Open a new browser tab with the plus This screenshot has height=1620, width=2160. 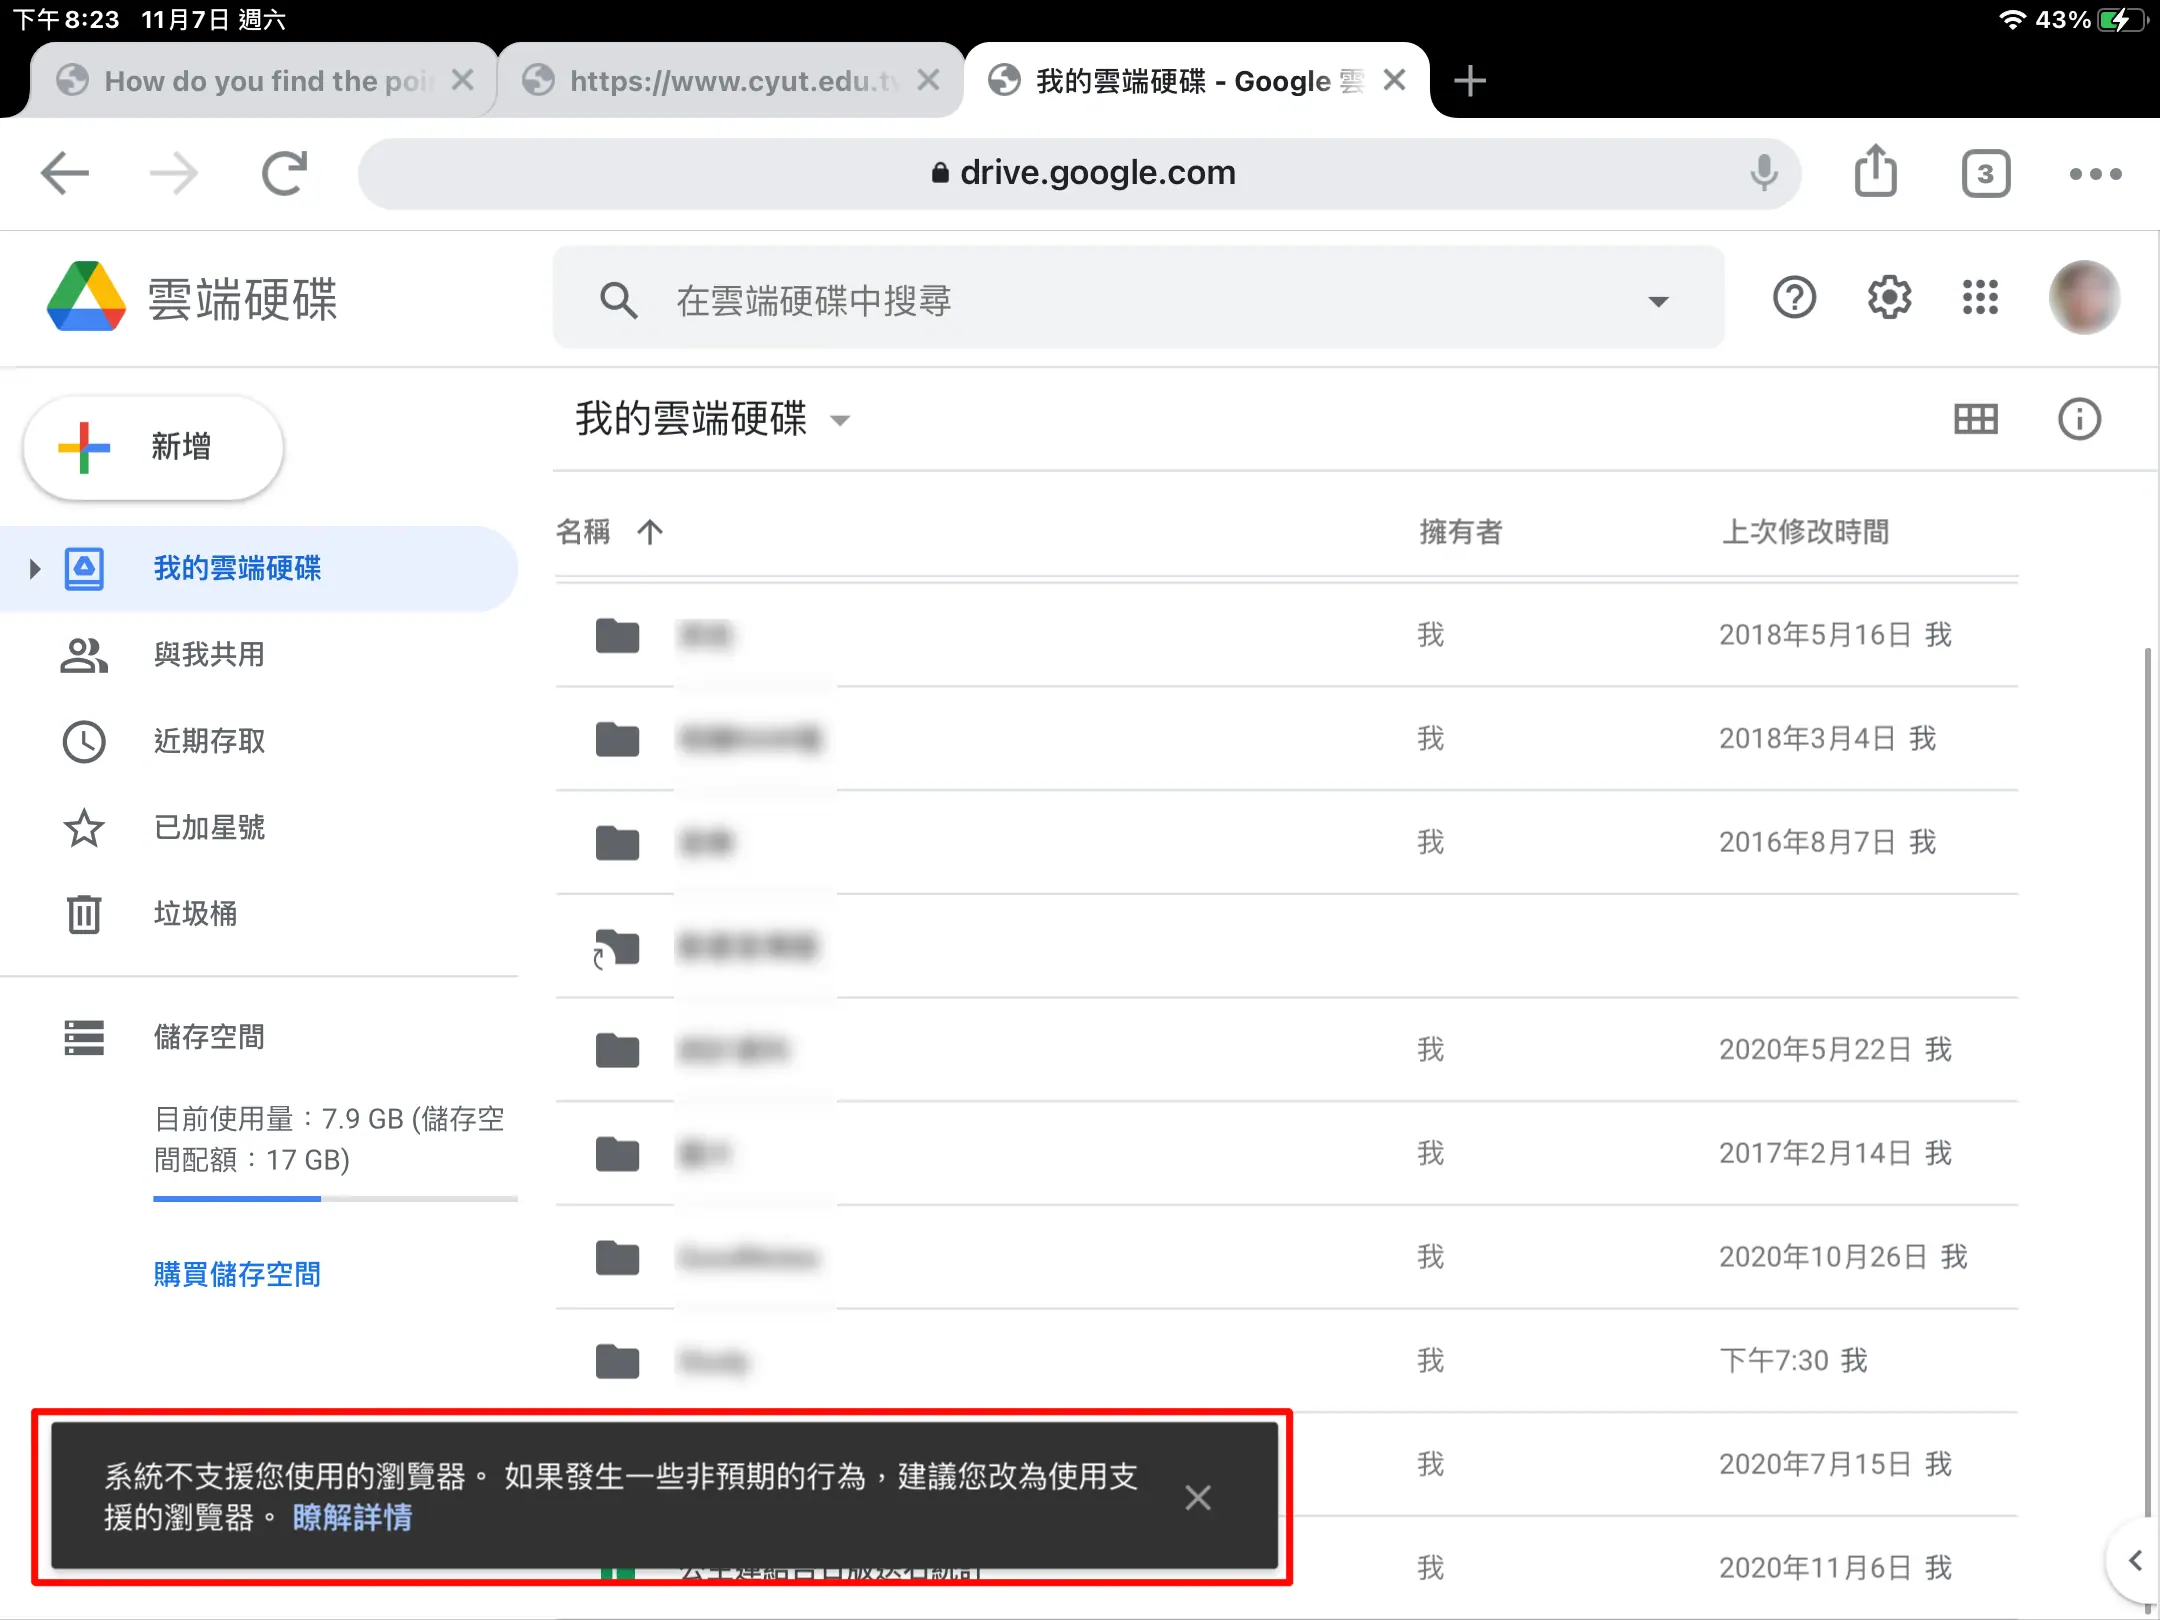click(x=1470, y=80)
